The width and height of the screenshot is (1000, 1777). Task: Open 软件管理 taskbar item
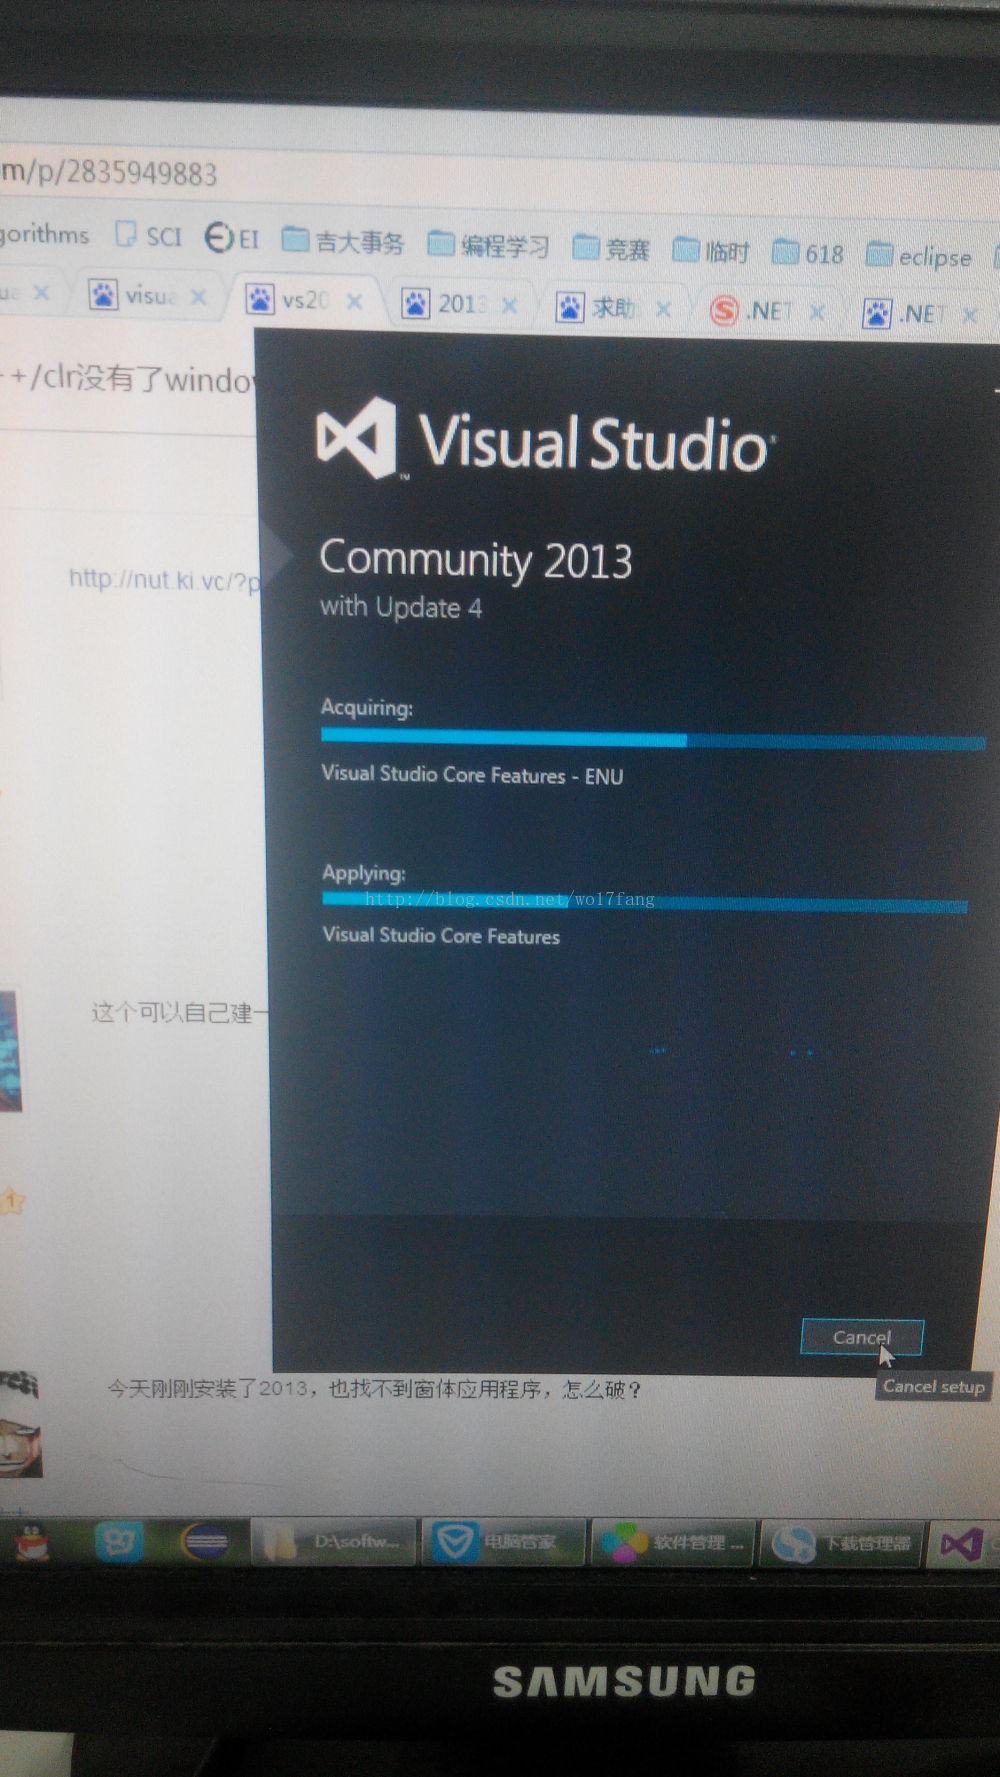[x=675, y=1543]
